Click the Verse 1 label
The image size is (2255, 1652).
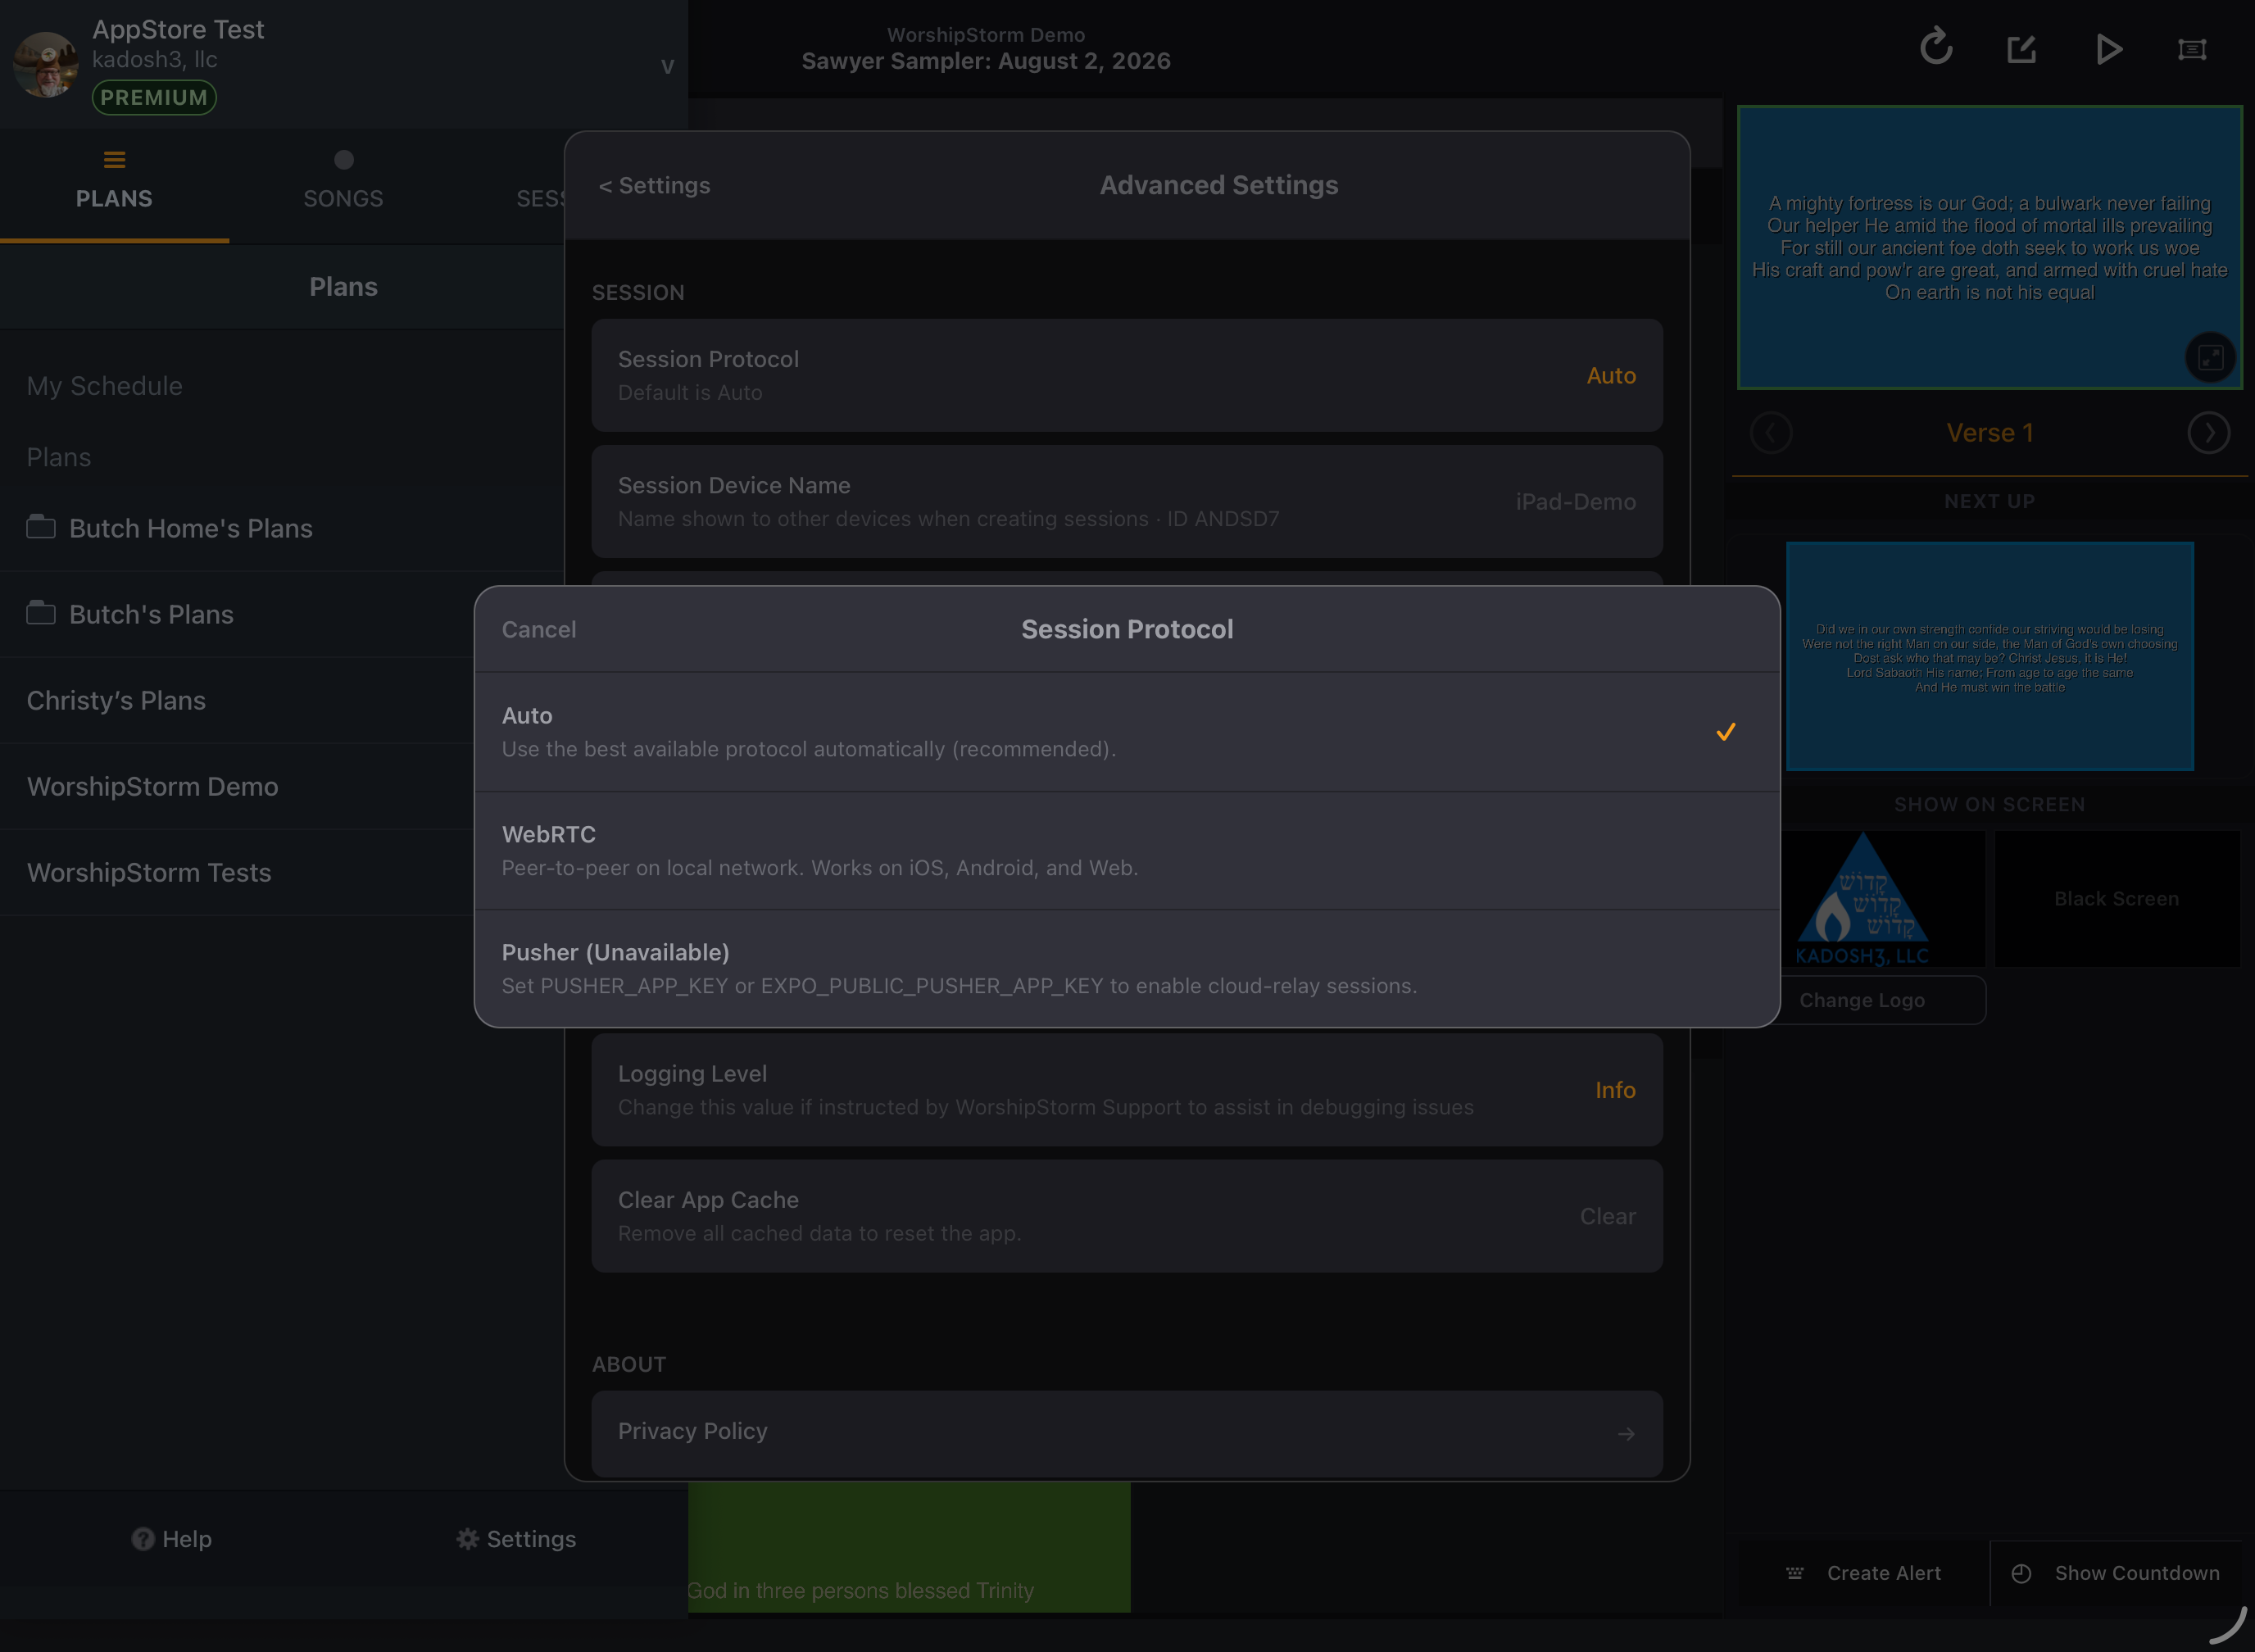[x=1989, y=433]
